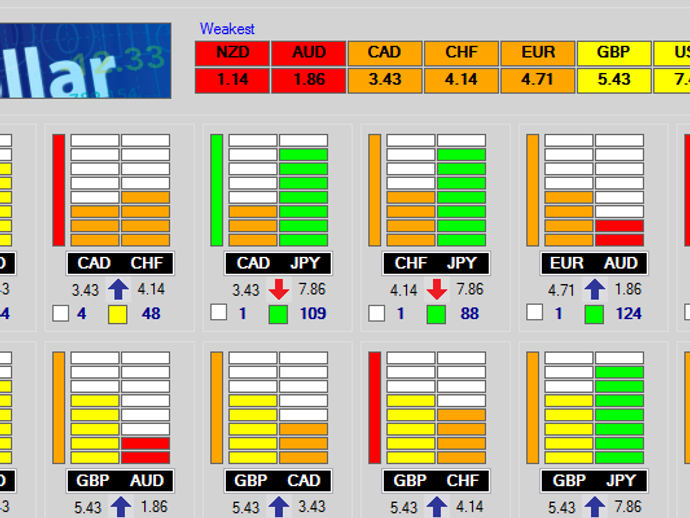Screen dimensions: 690x518
Task: Click the 3.43 value under CAD header
Action: tap(385, 81)
